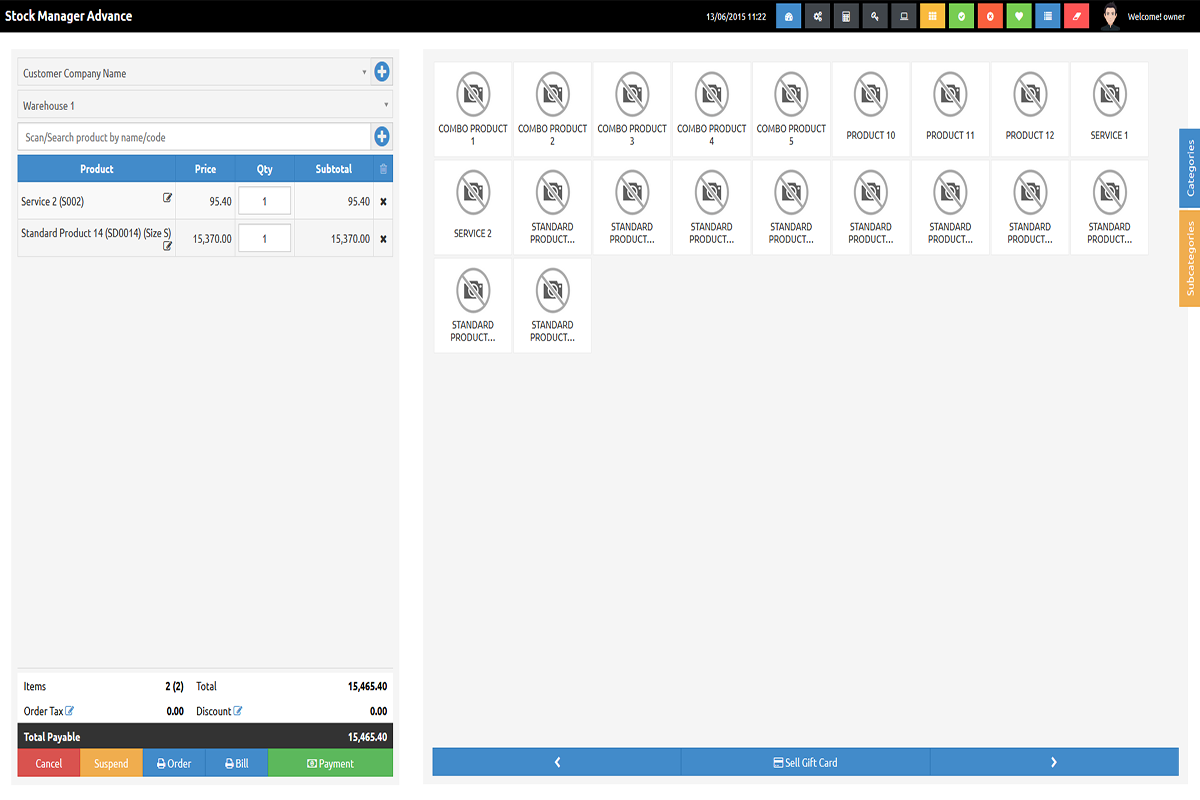Expand the Customer Company Name dropdown

[194, 73]
